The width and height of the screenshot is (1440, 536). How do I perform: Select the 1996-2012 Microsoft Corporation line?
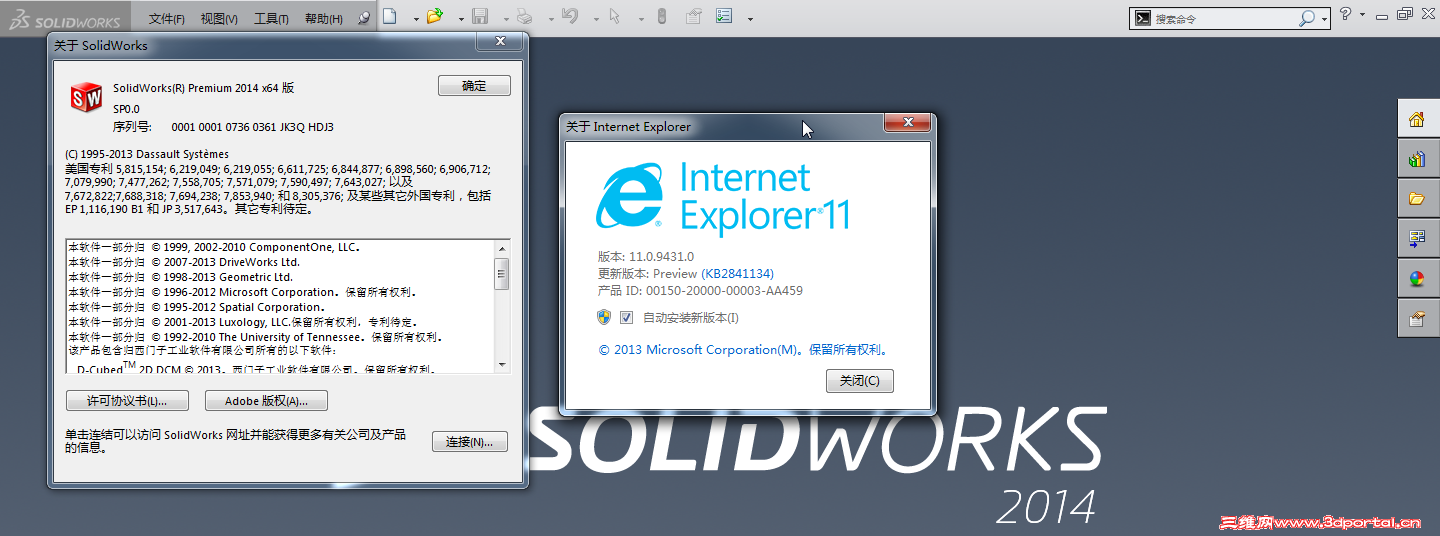(x=241, y=292)
